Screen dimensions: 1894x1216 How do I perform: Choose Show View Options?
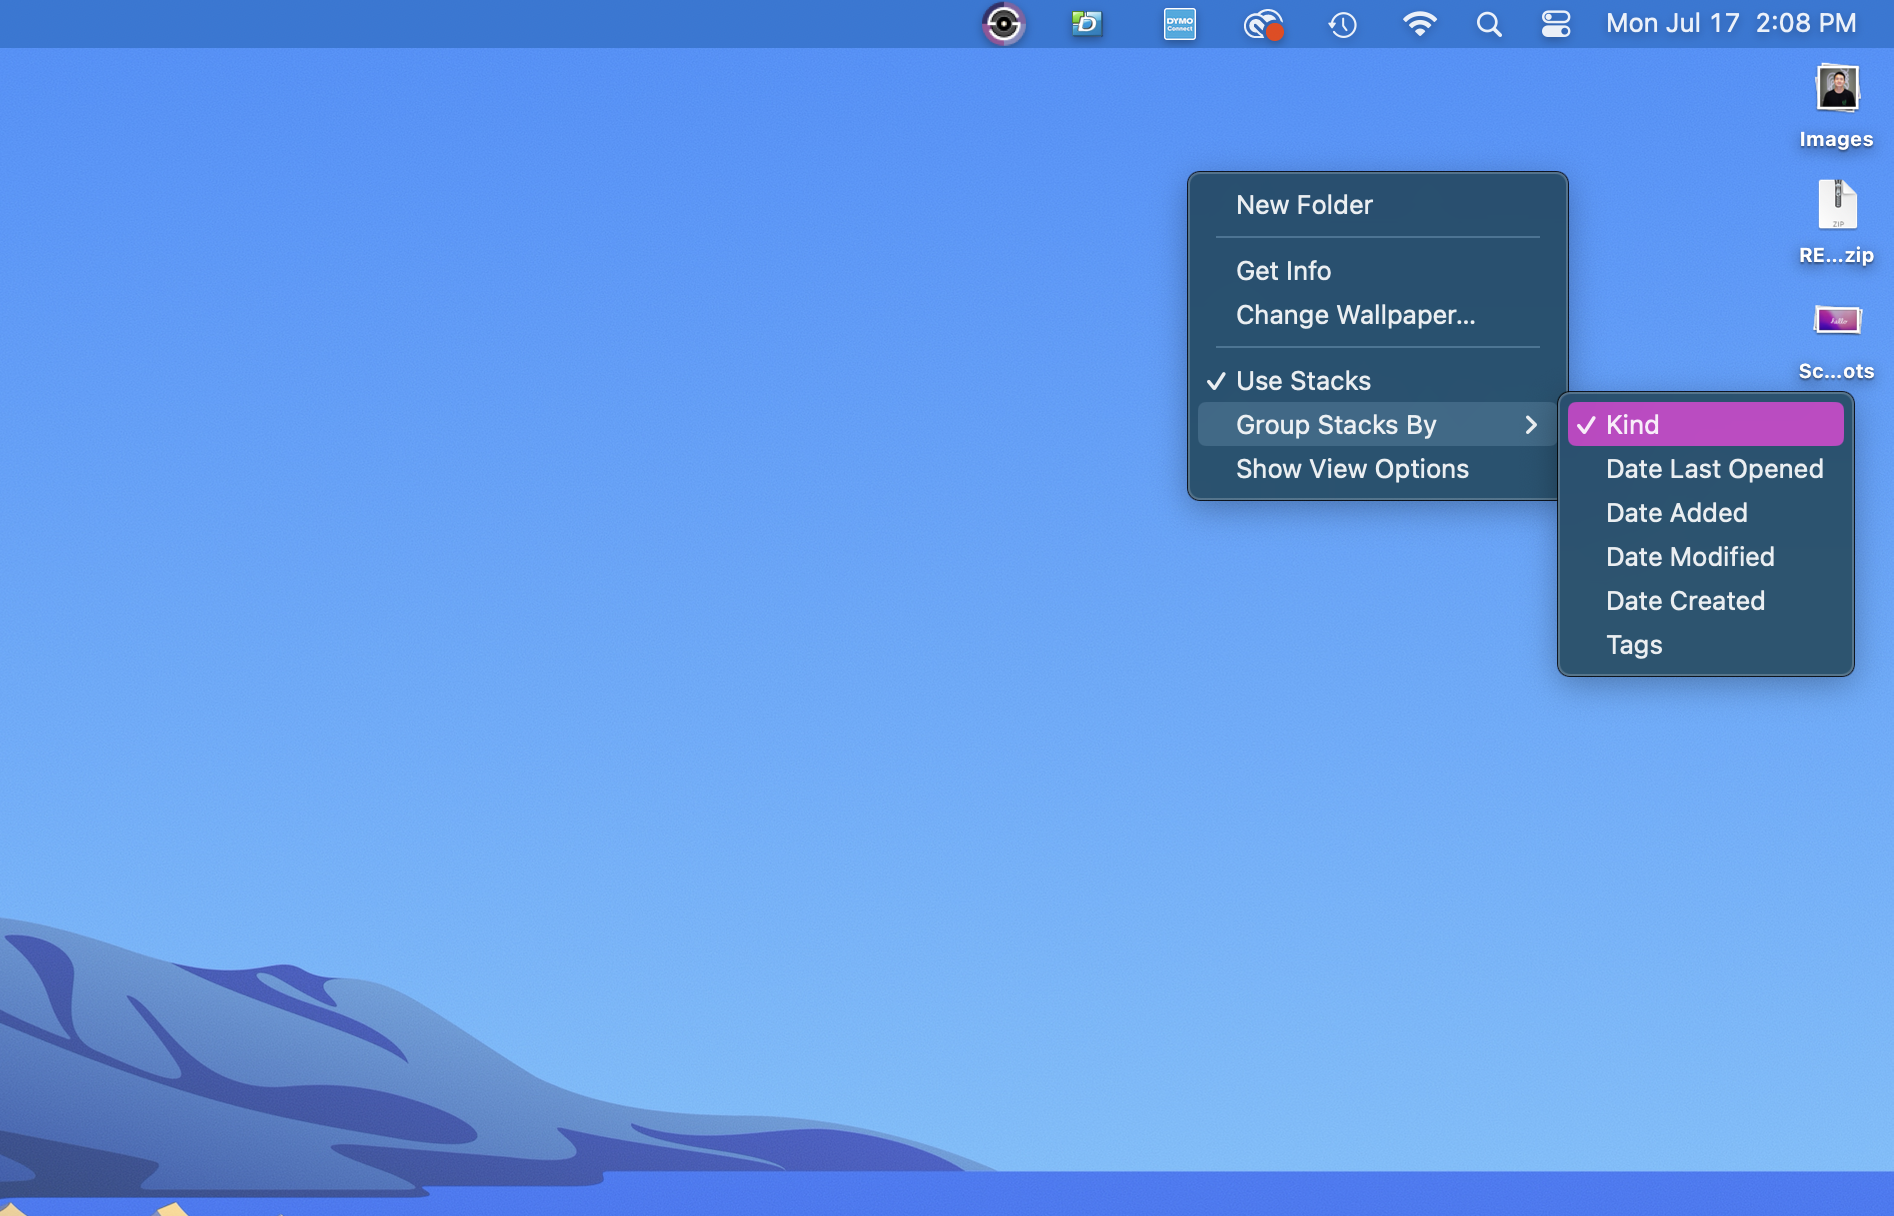pyautogui.click(x=1377, y=469)
